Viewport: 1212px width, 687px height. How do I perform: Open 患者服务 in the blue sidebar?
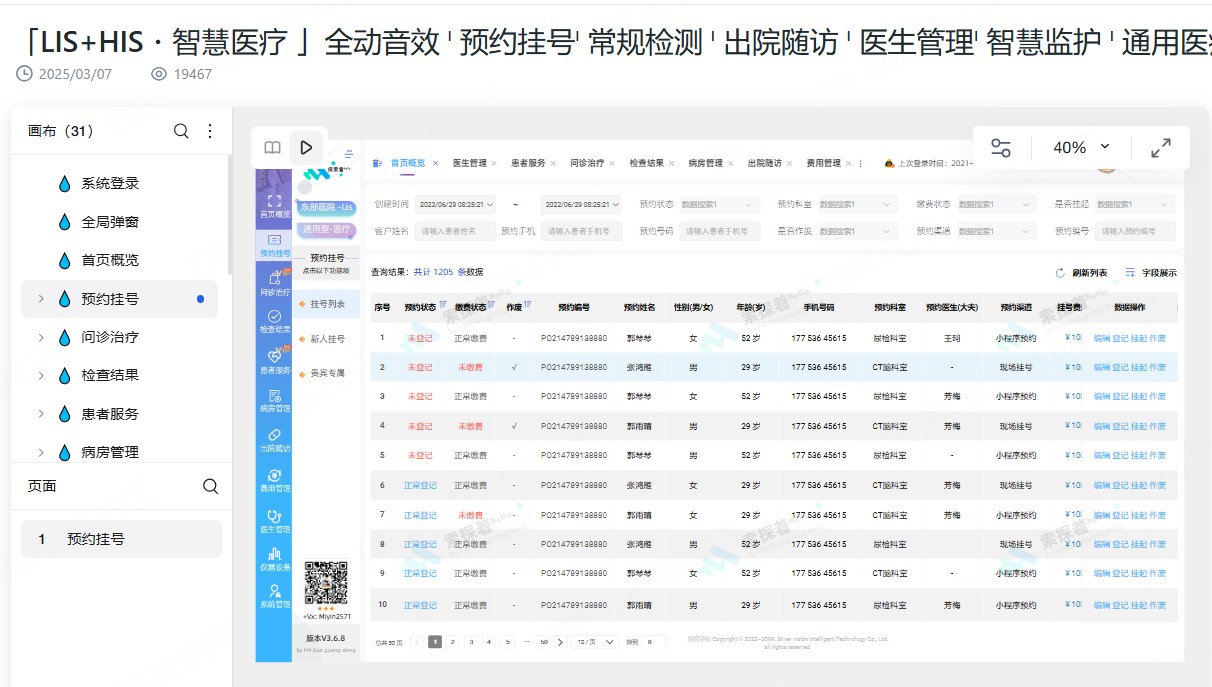tap(275, 362)
